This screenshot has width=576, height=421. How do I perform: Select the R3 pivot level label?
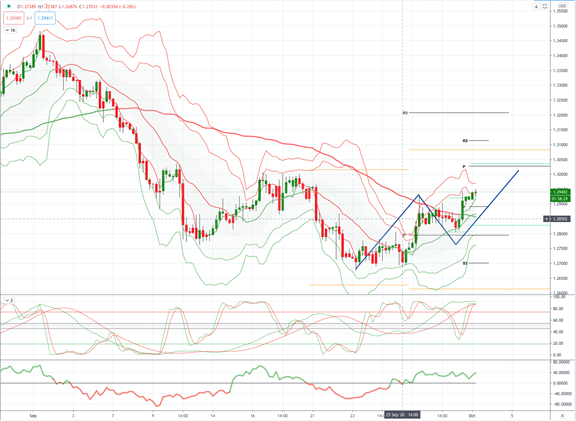[x=405, y=113]
